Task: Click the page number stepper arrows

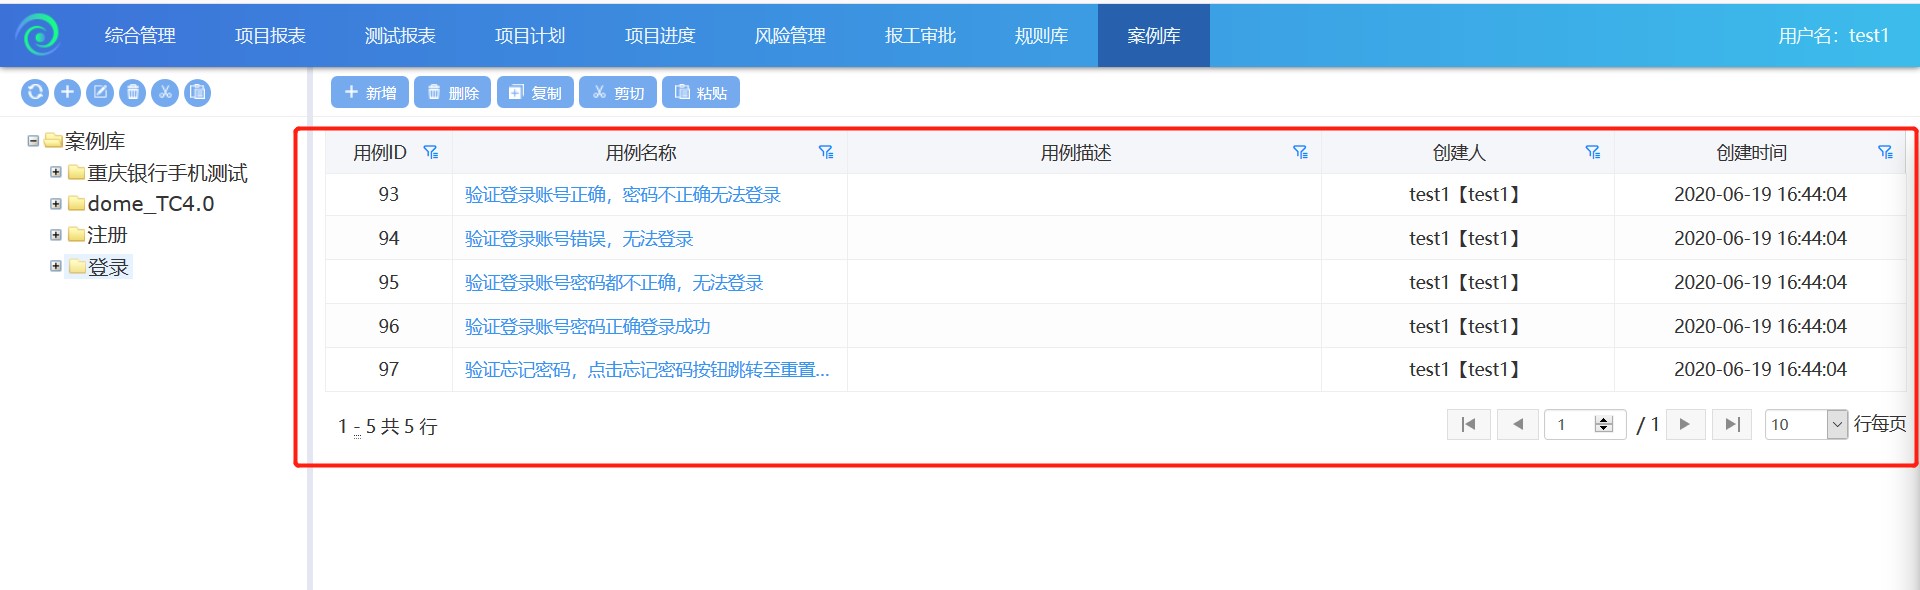Action: pos(1604,425)
